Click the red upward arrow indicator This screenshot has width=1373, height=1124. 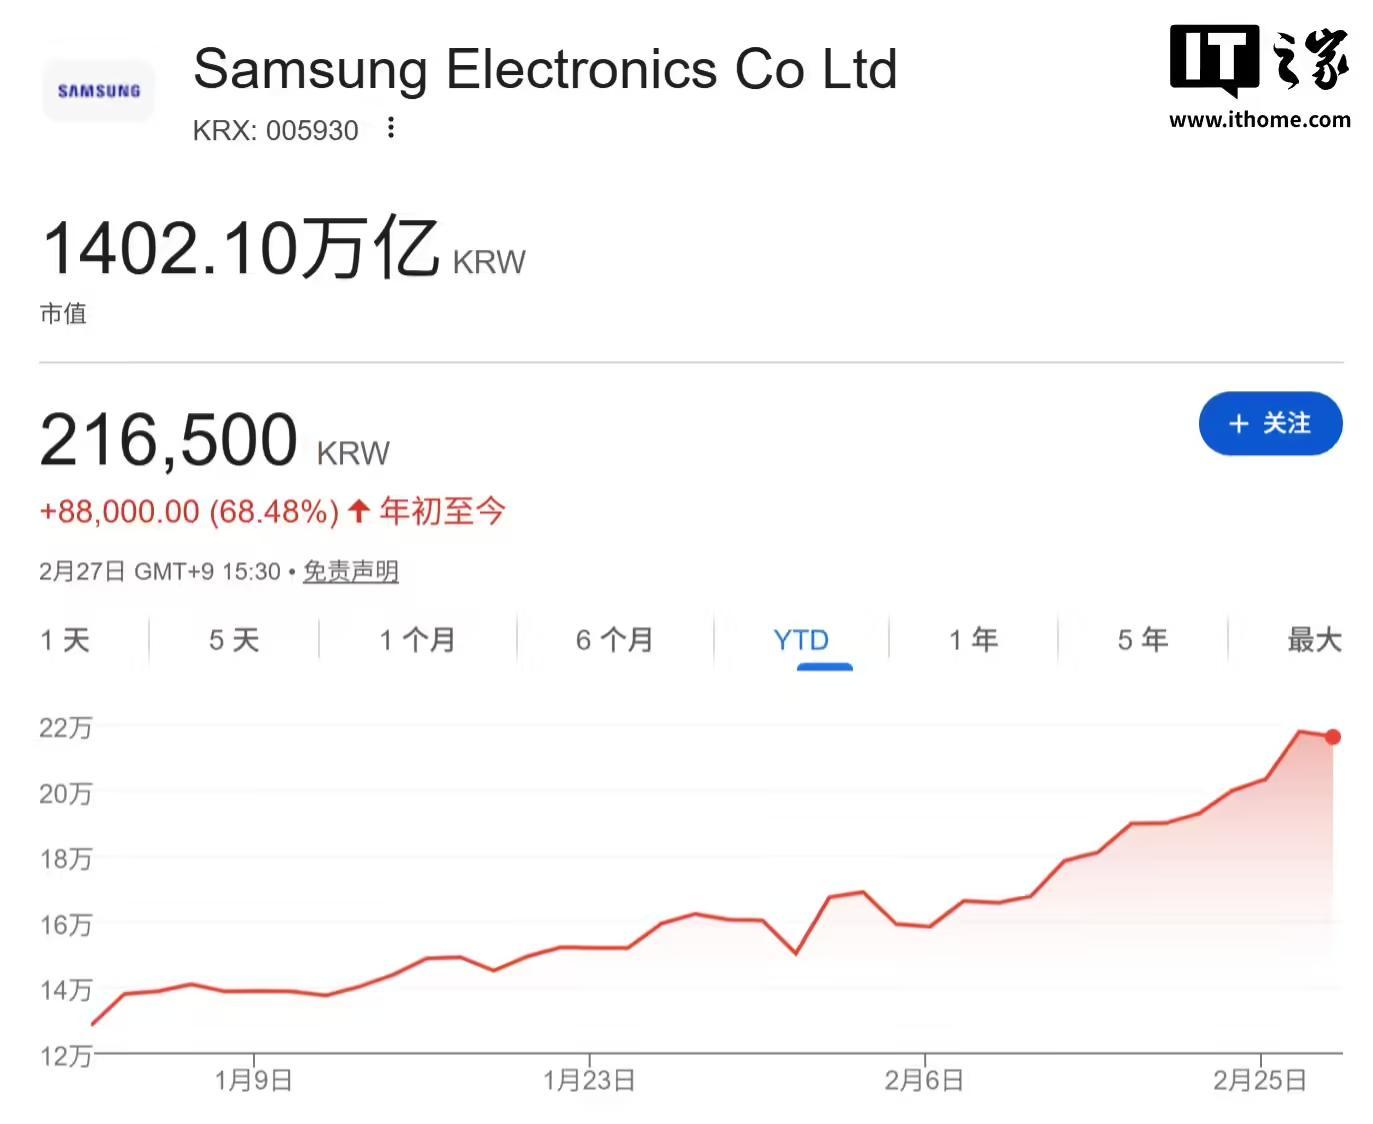(x=359, y=512)
